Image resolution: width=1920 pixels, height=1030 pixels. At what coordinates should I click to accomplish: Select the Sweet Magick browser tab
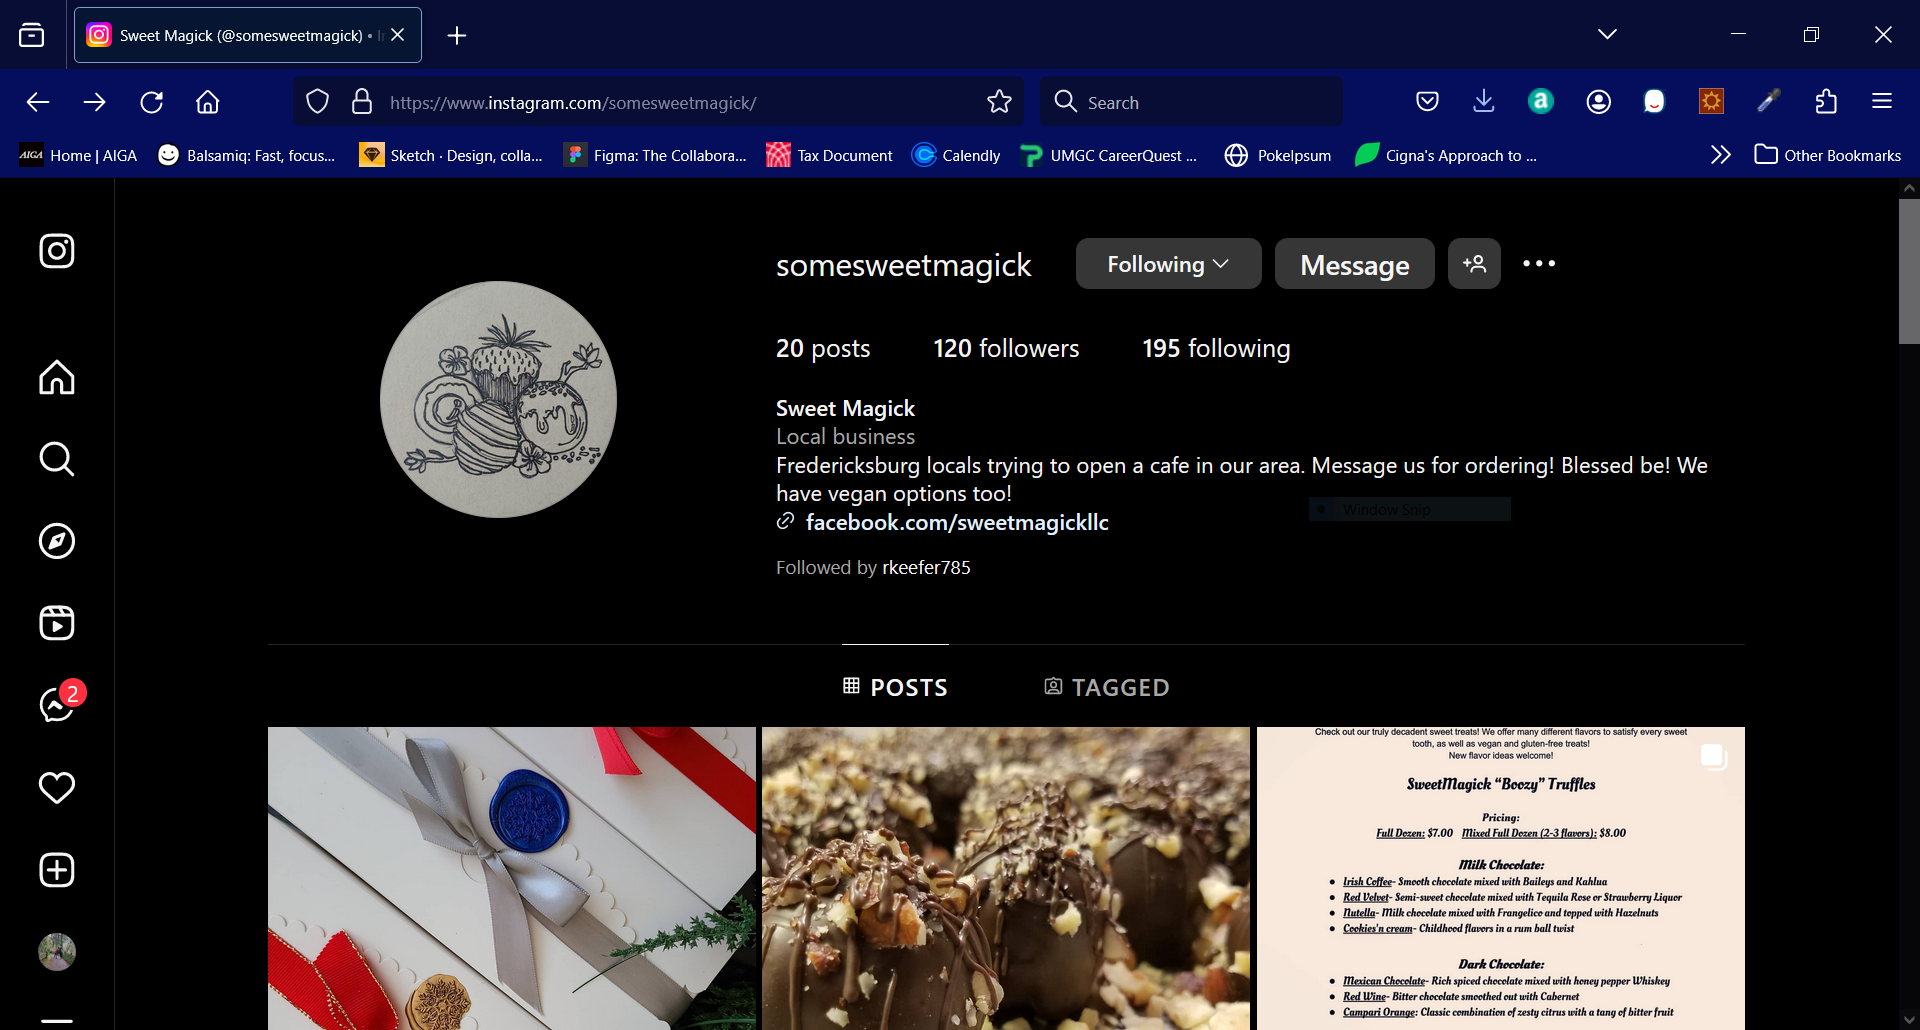pyautogui.click(x=248, y=35)
